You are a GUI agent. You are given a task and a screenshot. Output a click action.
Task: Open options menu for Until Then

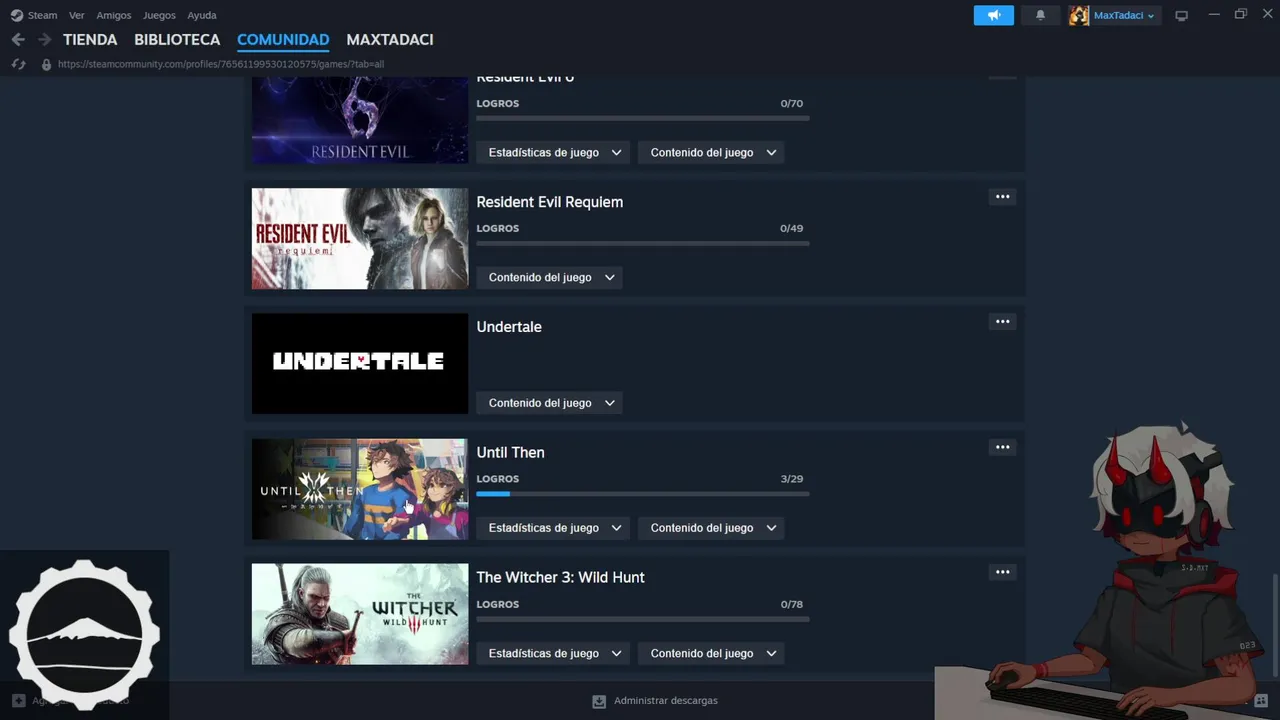1002,447
